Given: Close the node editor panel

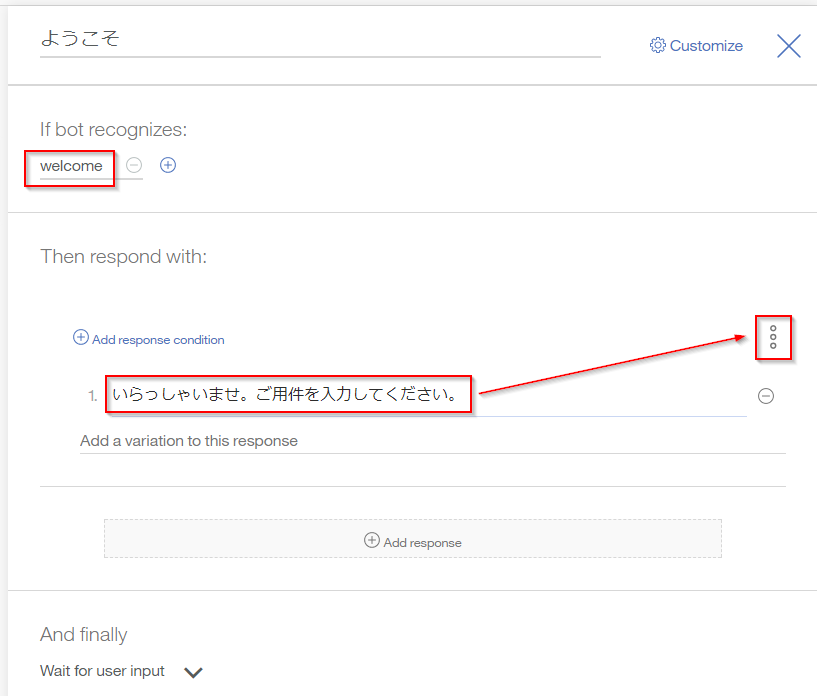Looking at the screenshot, I should 788,46.
